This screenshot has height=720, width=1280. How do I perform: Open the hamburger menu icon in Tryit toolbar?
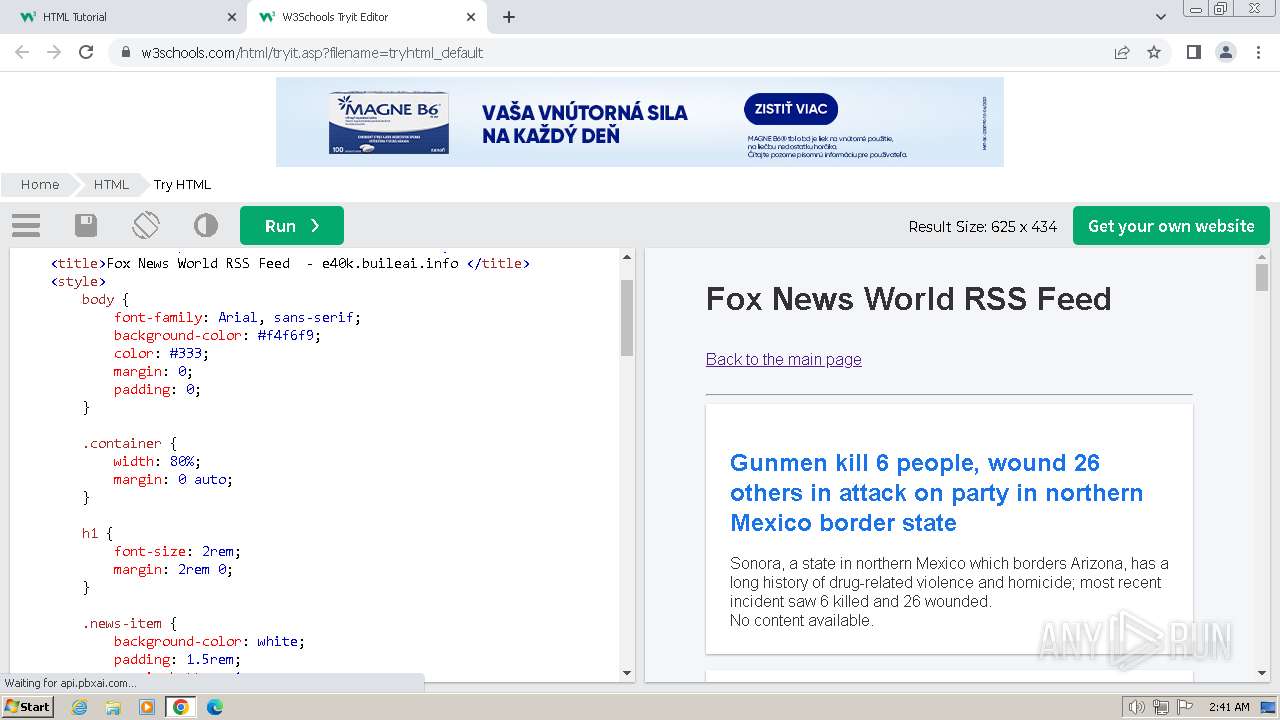26,226
